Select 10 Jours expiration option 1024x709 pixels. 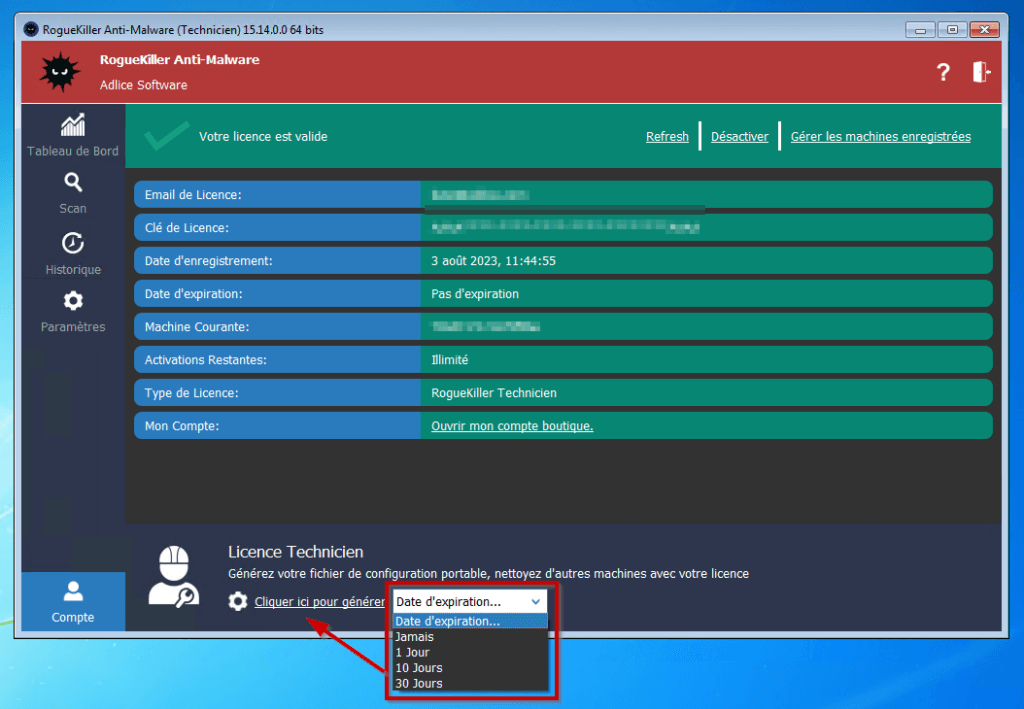pyautogui.click(x=419, y=668)
